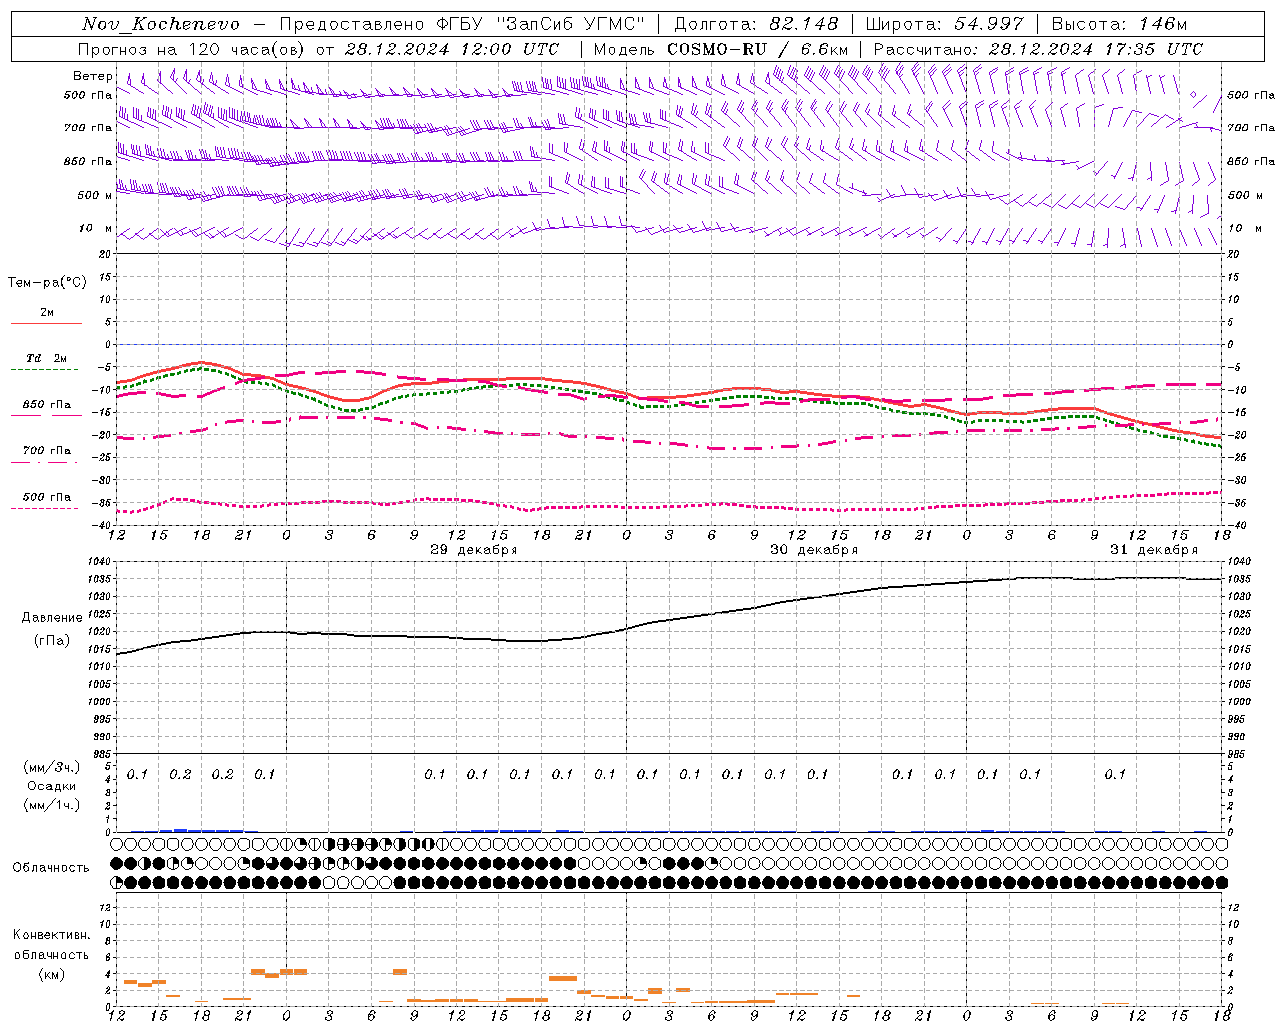Click the '700 гПа' temperature legend entry

point(46,450)
